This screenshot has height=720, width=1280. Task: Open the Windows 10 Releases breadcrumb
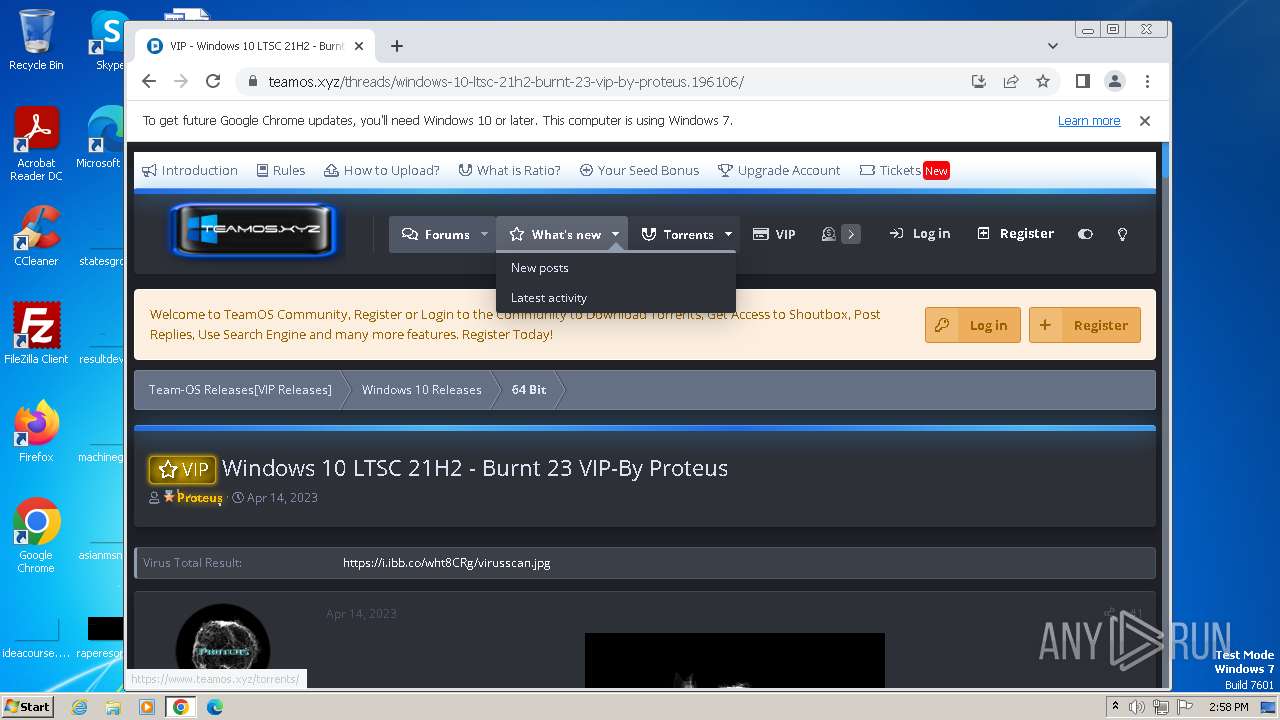pyautogui.click(x=421, y=390)
